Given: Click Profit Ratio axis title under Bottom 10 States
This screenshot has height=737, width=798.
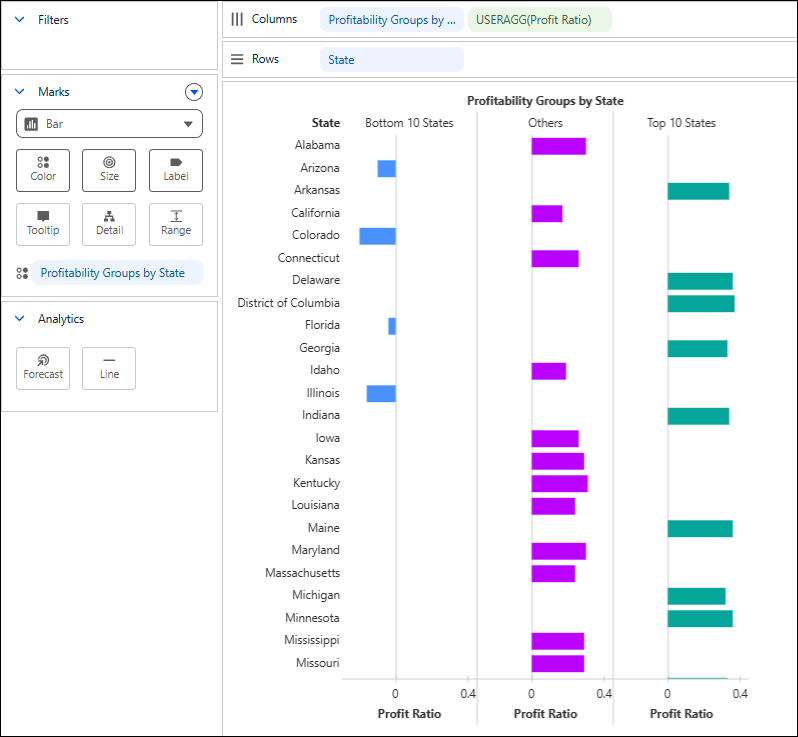Looking at the screenshot, I should 409,714.
